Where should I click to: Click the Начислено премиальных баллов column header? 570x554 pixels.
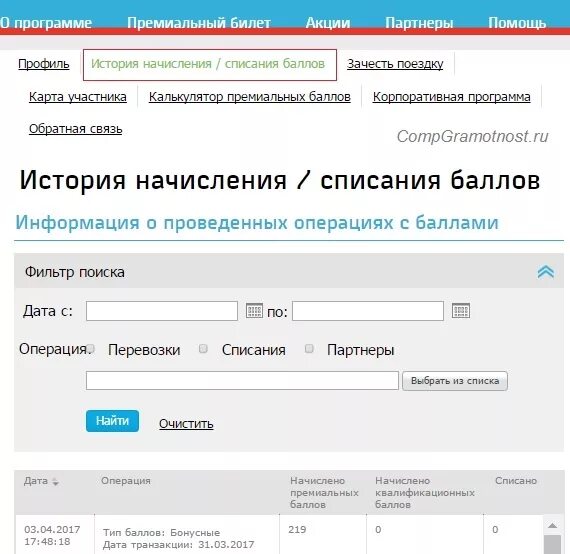click(324, 493)
